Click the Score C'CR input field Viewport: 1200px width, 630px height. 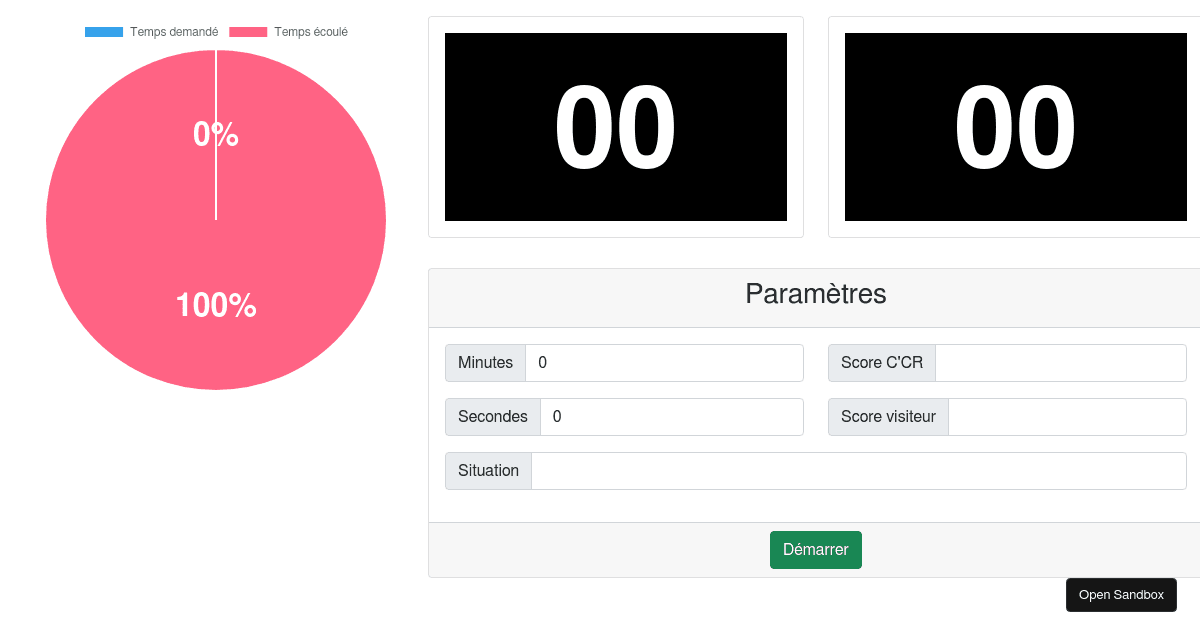(1060, 363)
